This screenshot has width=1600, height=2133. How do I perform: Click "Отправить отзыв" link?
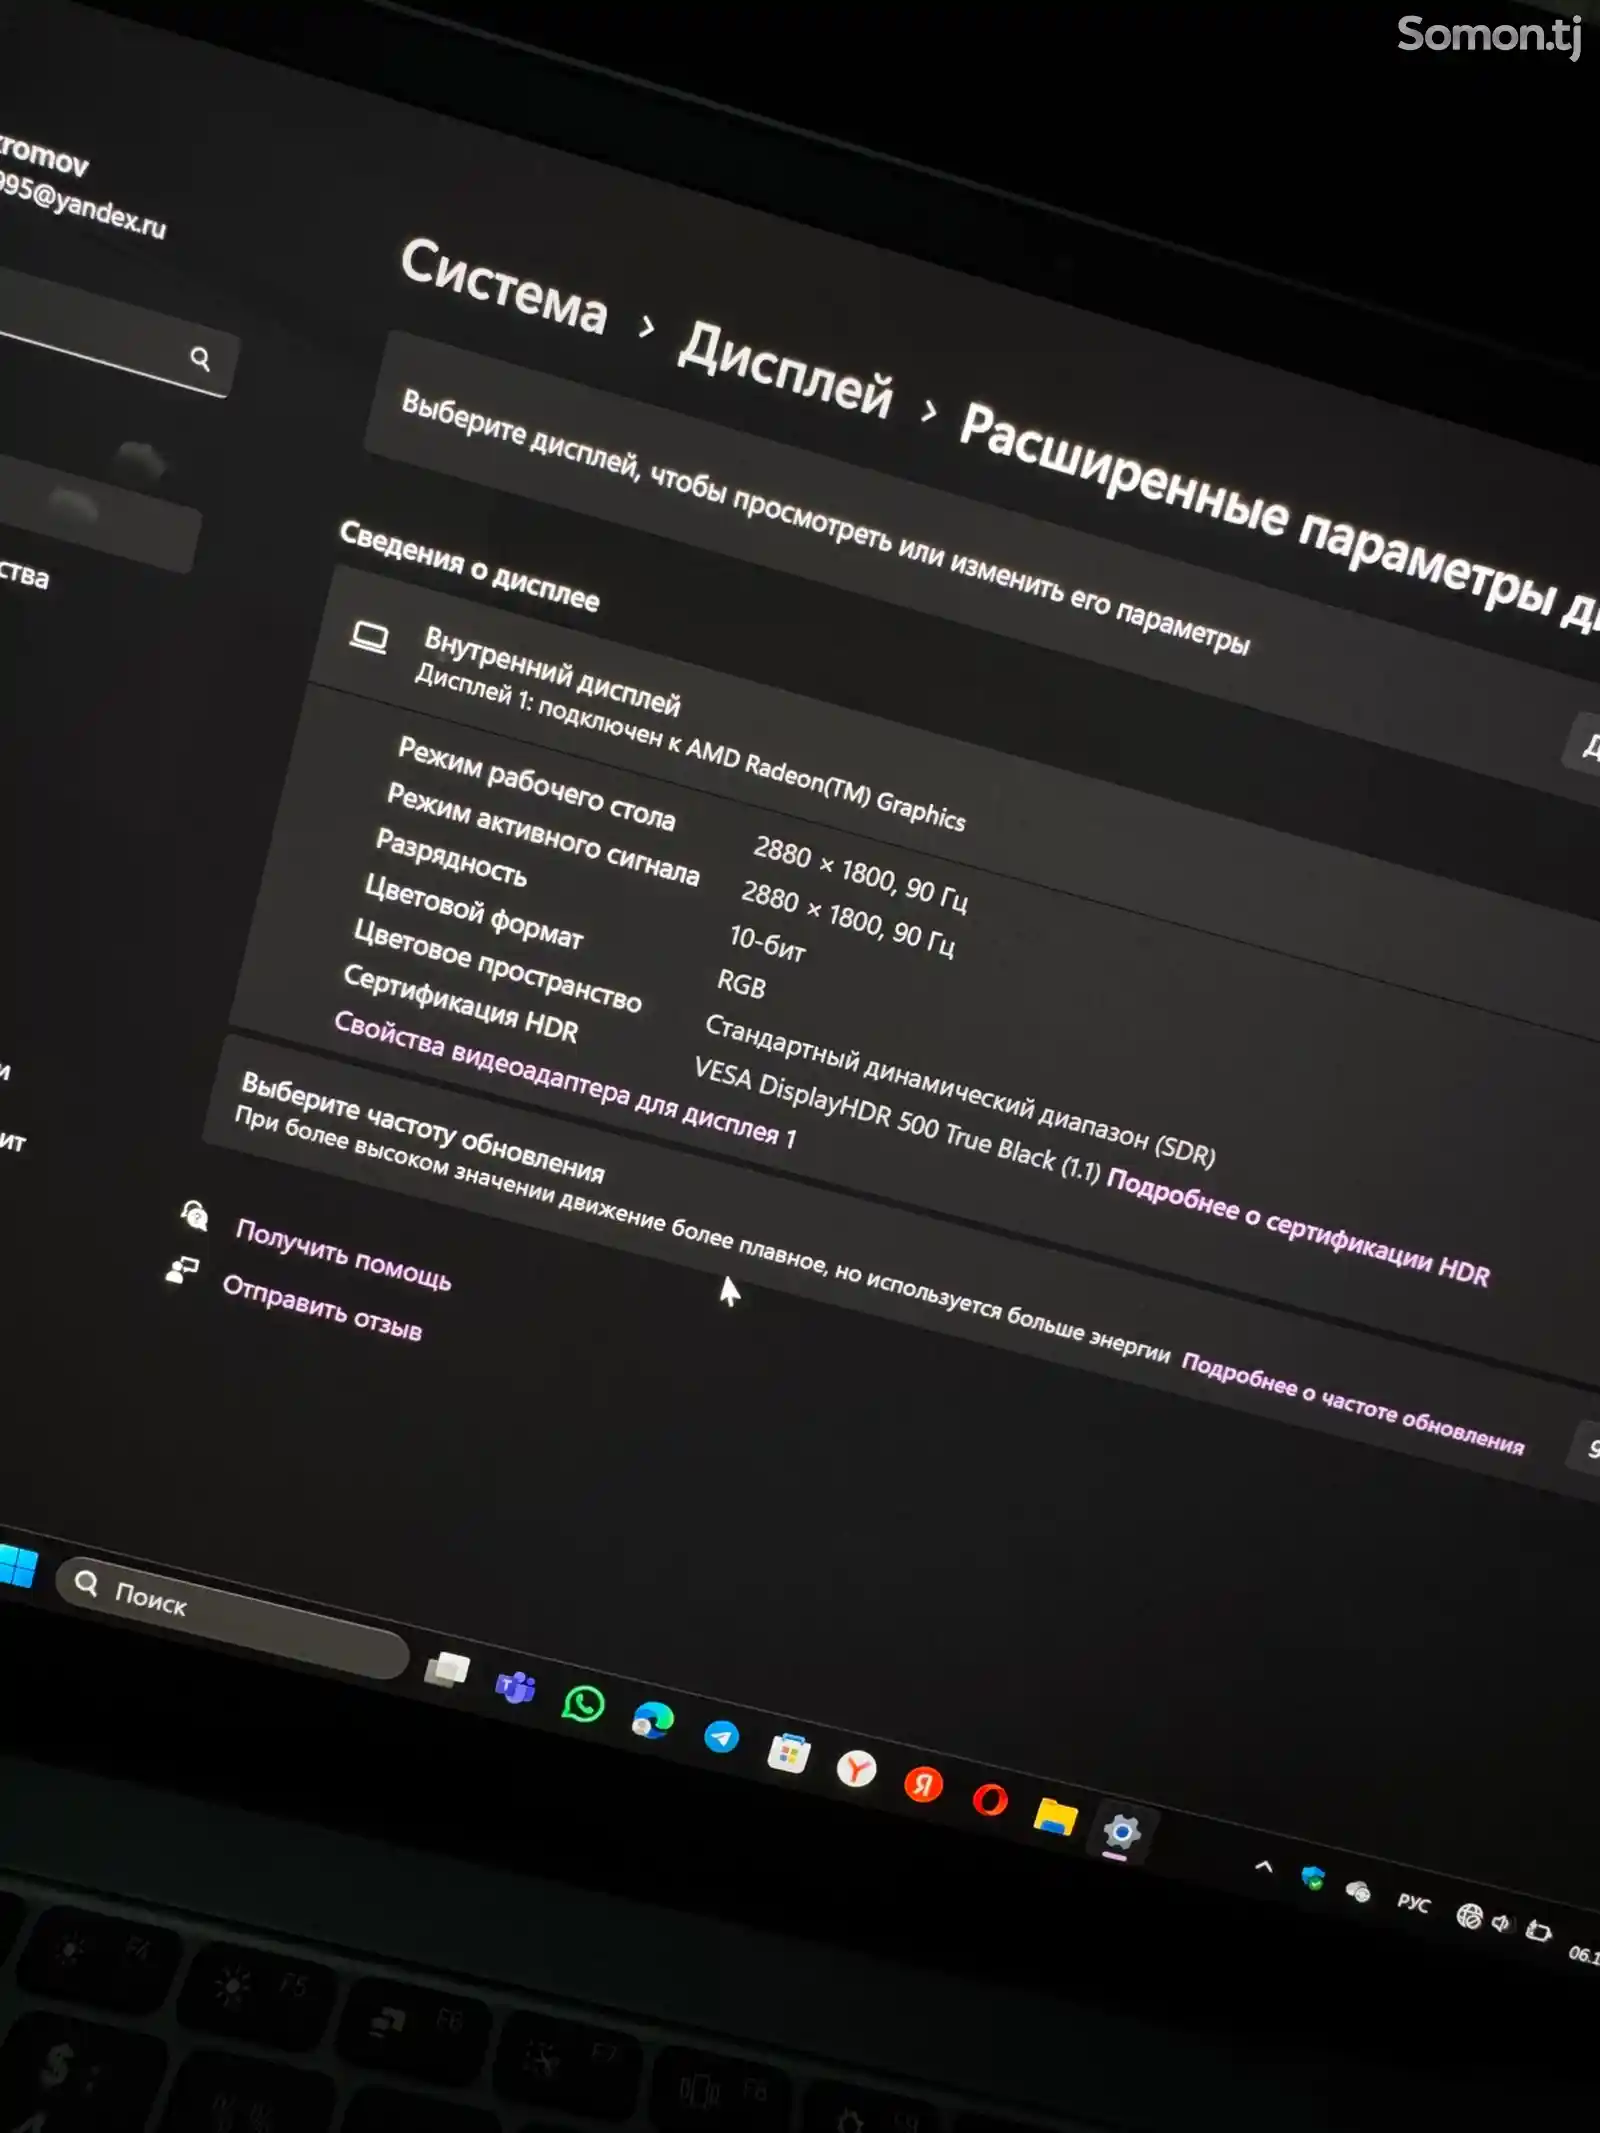(x=322, y=1307)
